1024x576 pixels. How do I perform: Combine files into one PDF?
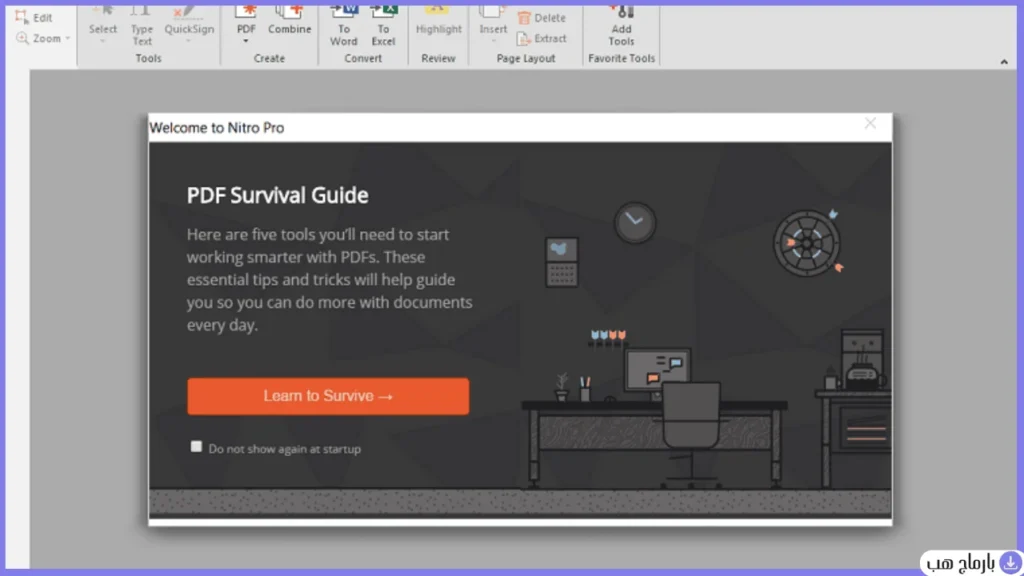[289, 21]
